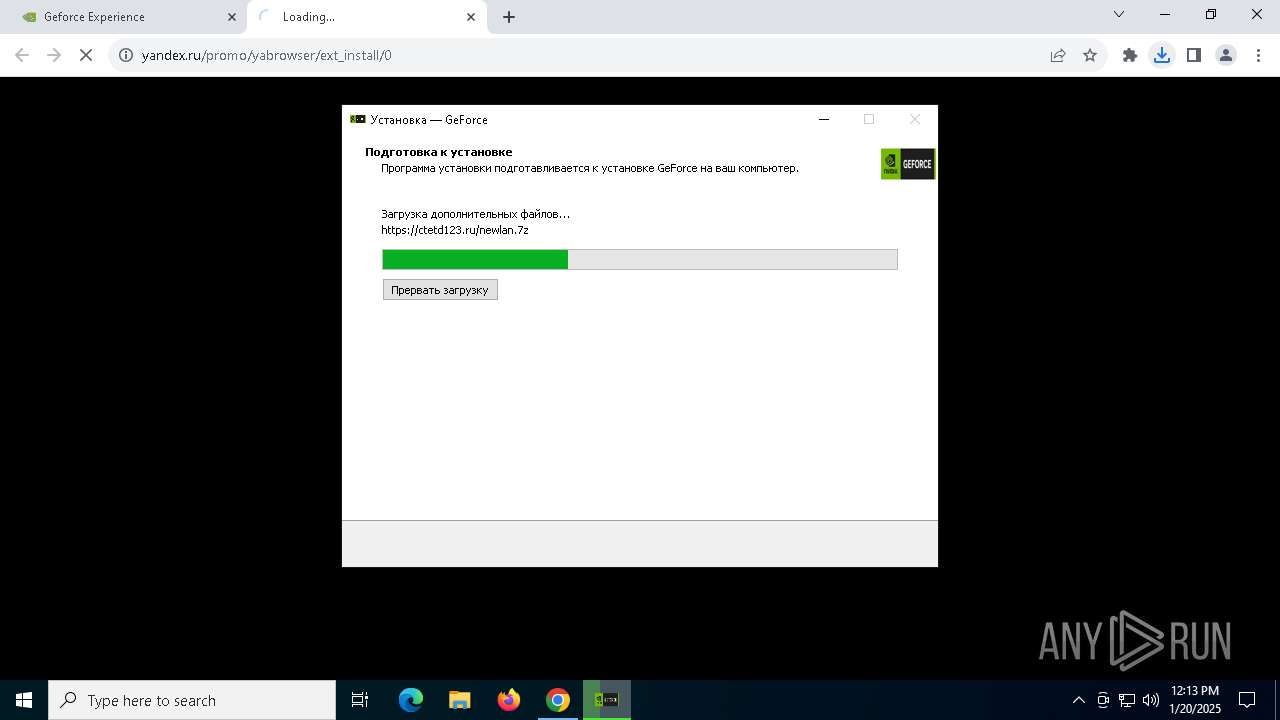This screenshot has height=720, width=1280.
Task: Stop loading the page
Action: [86, 55]
